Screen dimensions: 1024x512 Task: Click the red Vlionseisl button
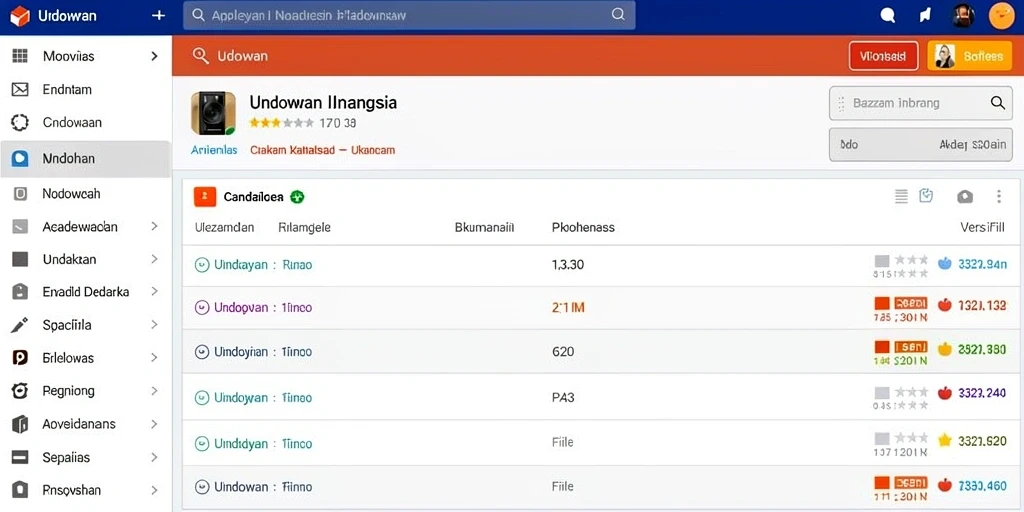coord(884,56)
